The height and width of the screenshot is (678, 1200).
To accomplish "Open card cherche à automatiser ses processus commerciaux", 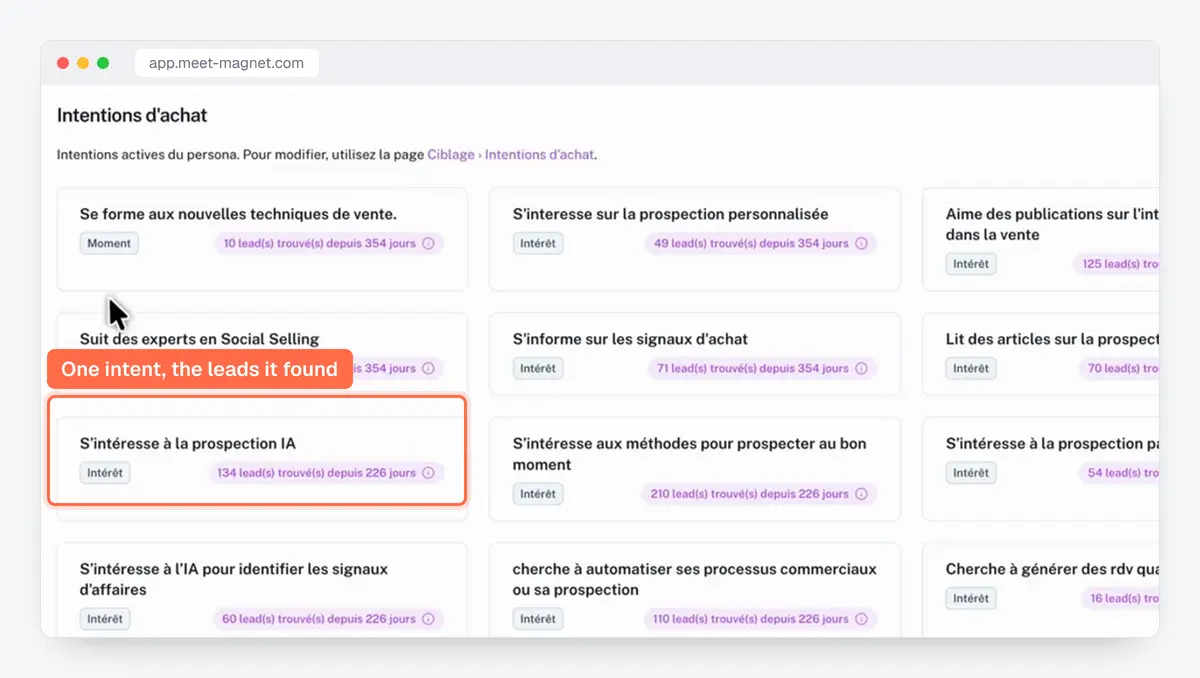I will (695, 590).
